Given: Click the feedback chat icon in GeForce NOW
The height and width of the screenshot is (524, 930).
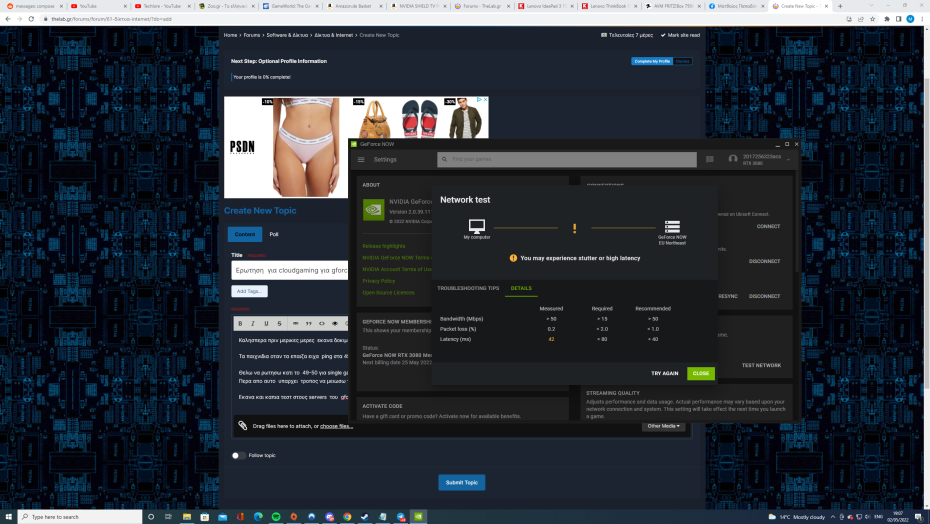Looking at the screenshot, I should [x=709, y=159].
